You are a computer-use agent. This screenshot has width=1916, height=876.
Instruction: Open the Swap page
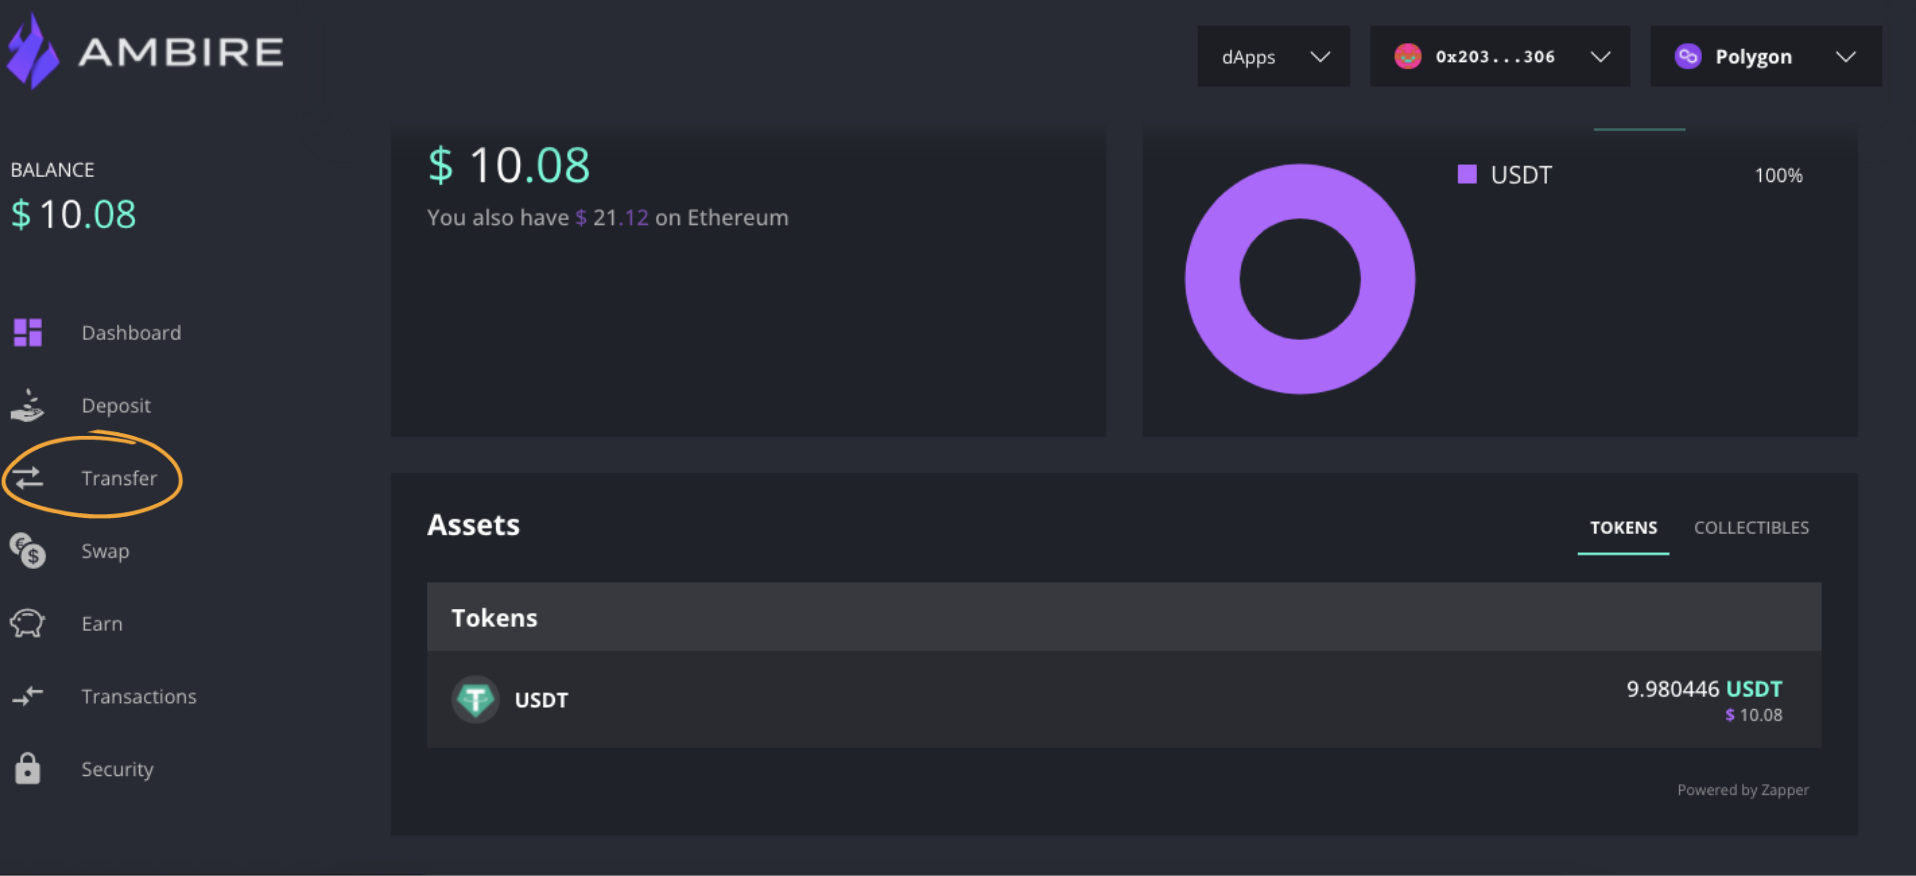click(x=105, y=551)
